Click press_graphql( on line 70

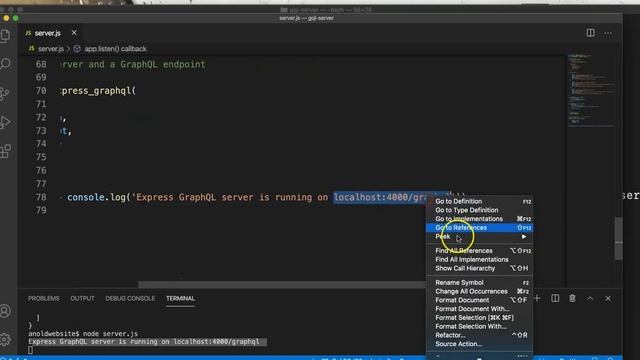click(98, 91)
